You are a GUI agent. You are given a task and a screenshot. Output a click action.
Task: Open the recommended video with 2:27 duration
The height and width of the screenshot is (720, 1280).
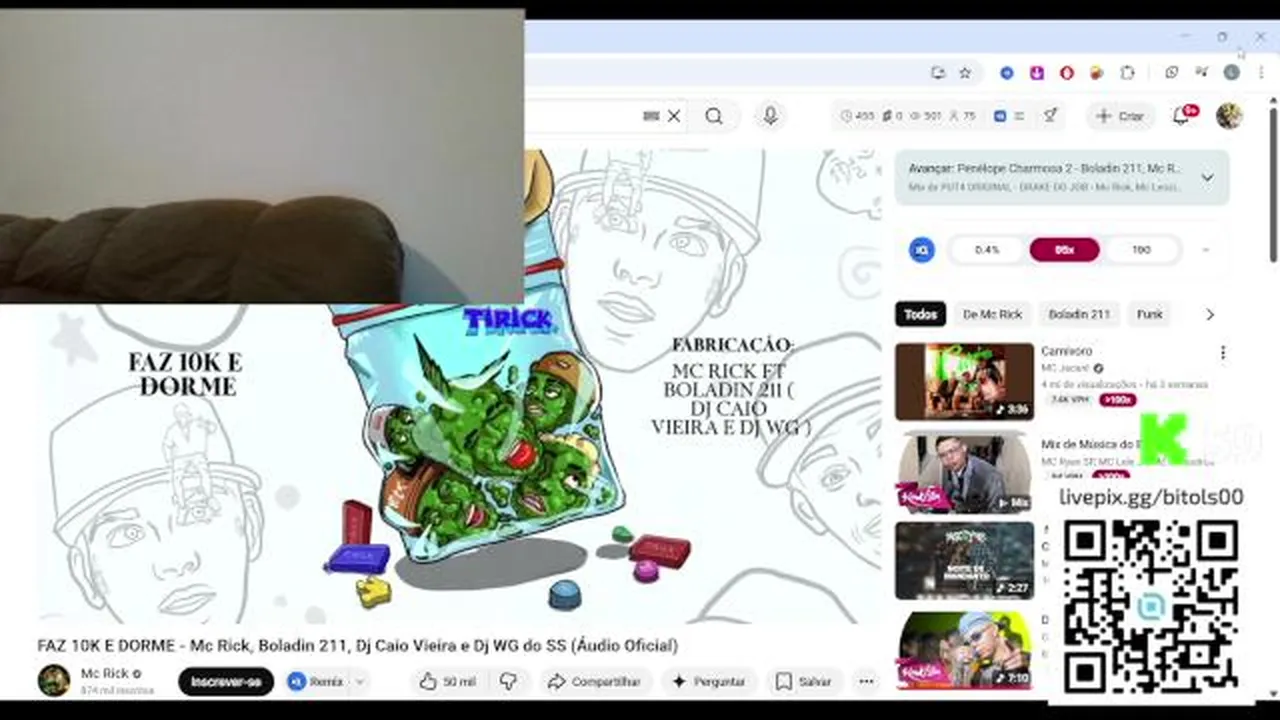pyautogui.click(x=964, y=560)
